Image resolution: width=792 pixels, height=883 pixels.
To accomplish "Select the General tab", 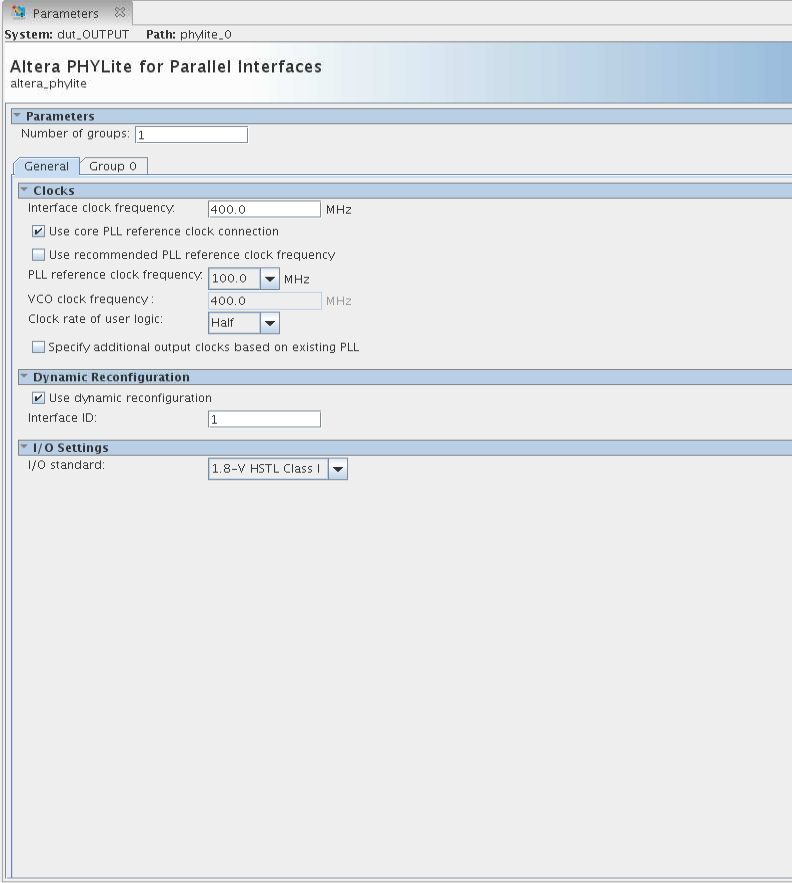I will [x=46, y=166].
